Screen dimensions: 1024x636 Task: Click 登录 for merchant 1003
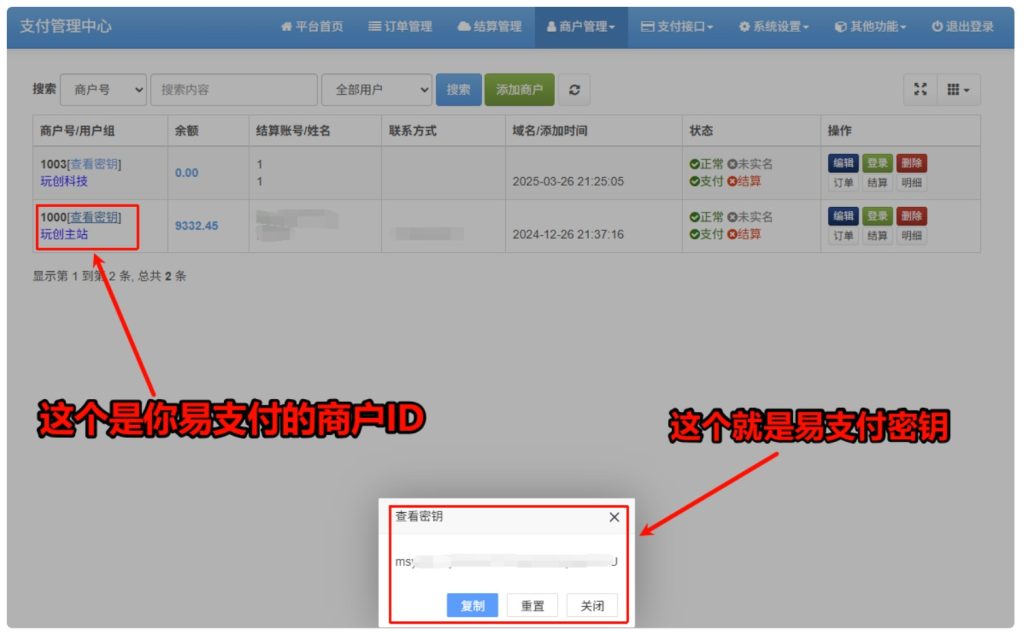click(x=877, y=160)
